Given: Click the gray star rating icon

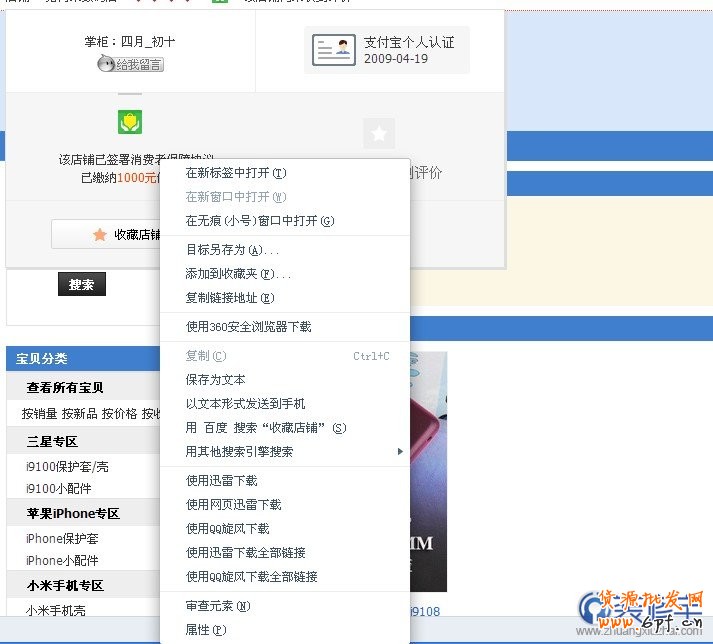Looking at the screenshot, I should tap(379, 133).
